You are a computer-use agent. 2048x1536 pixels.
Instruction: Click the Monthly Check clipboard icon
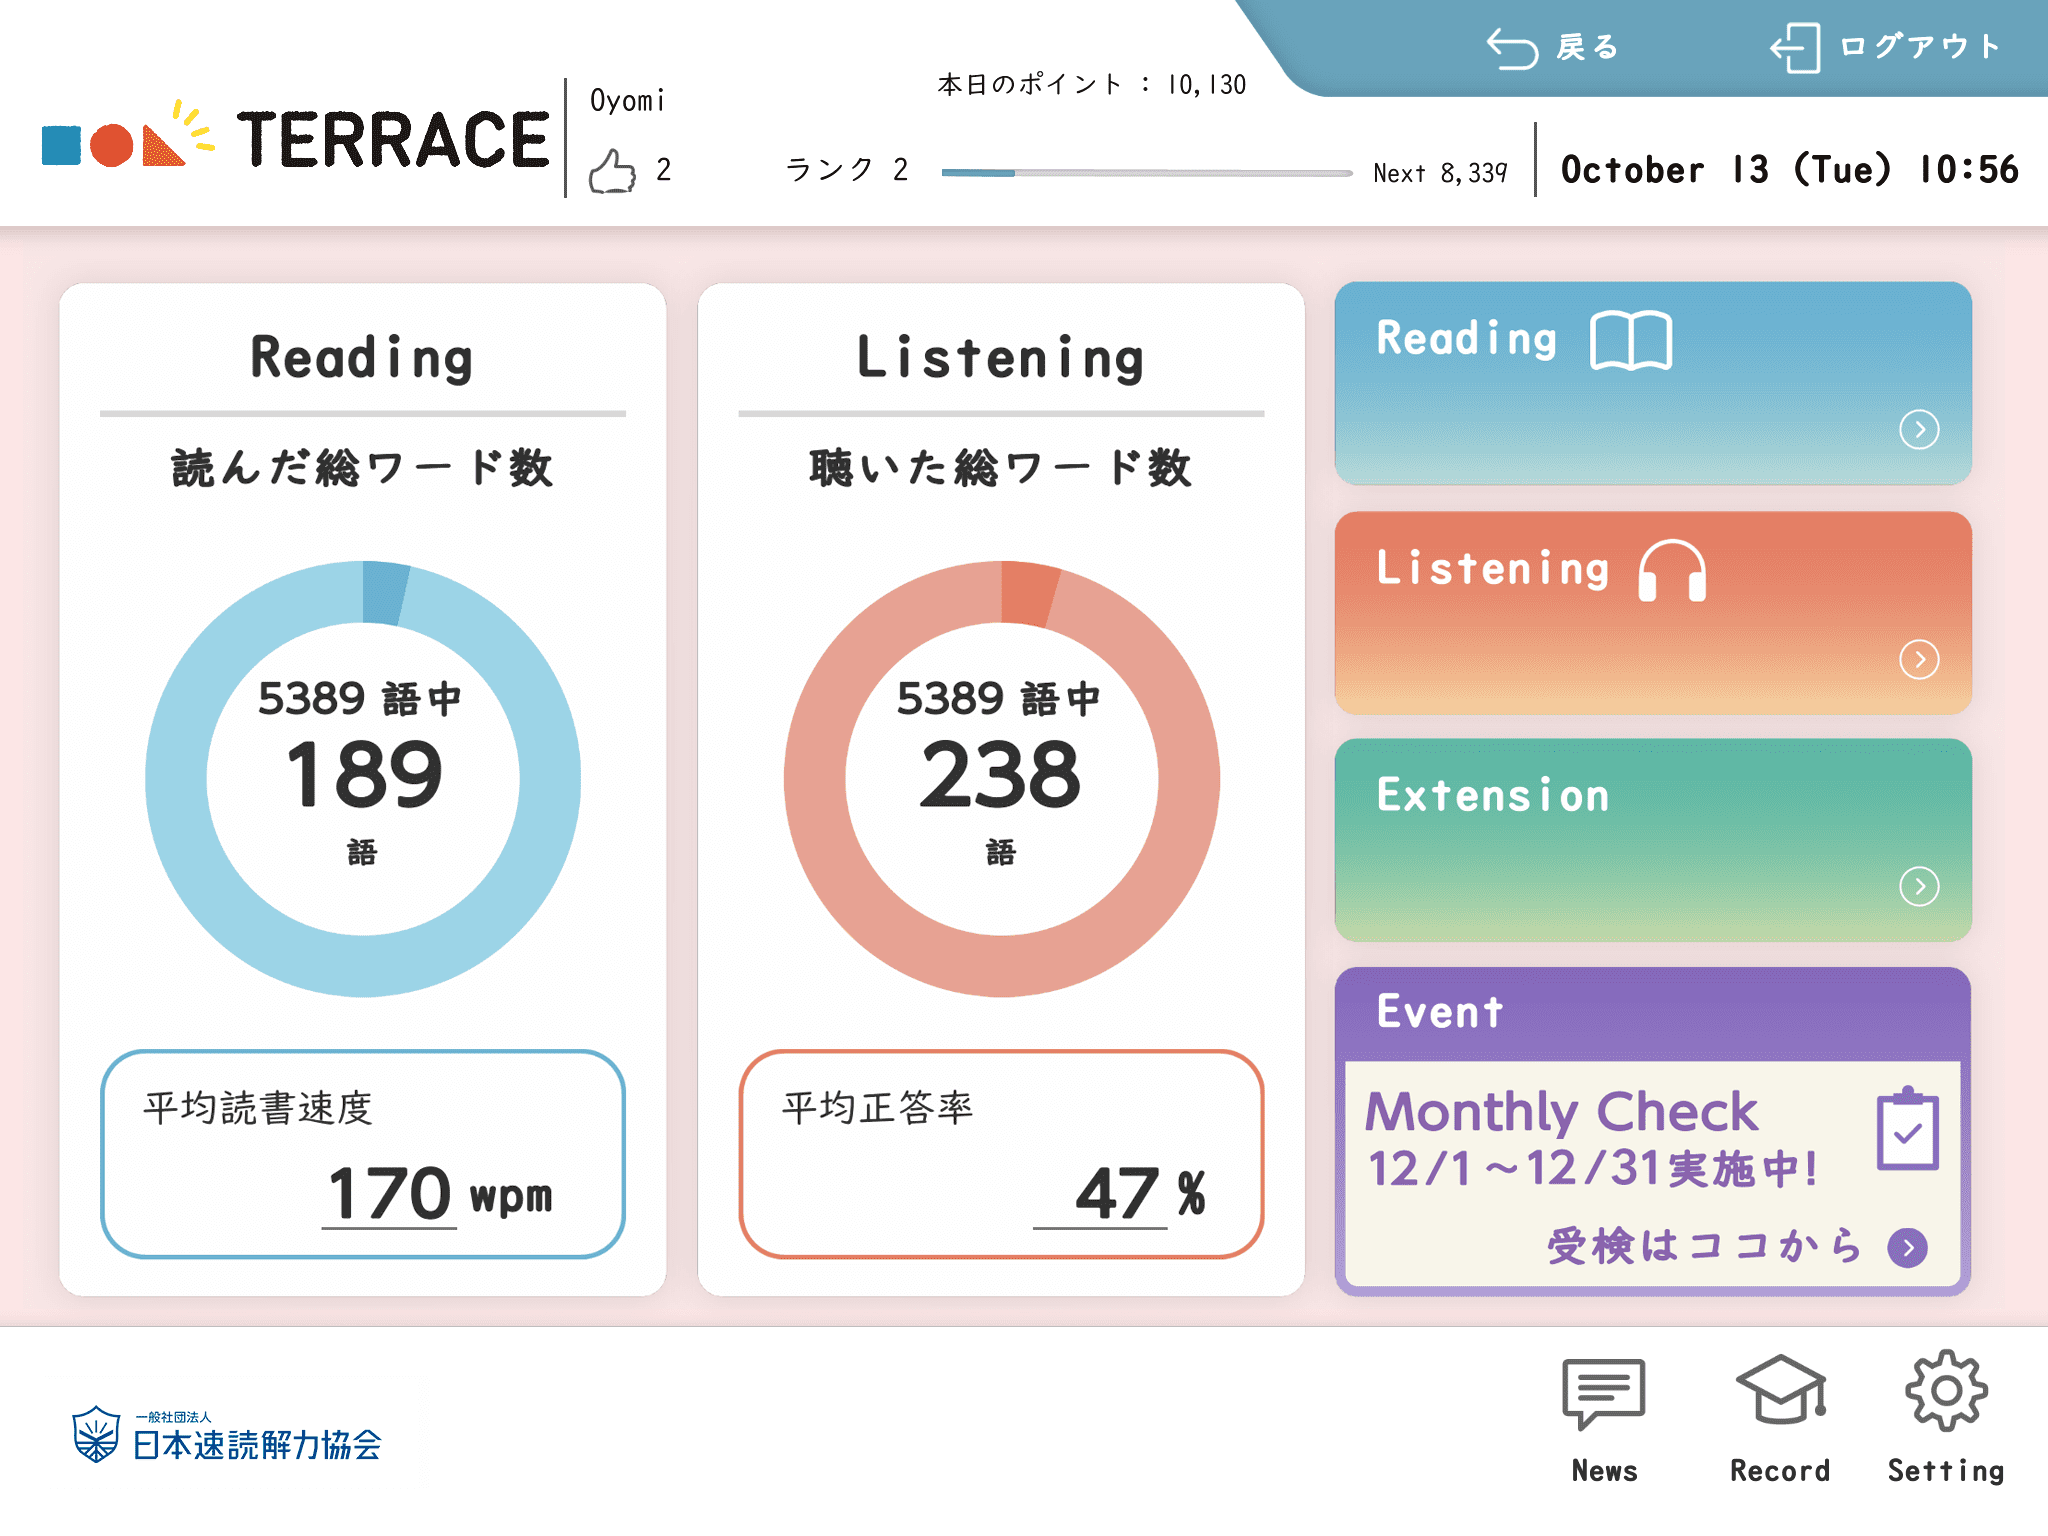[1907, 1129]
